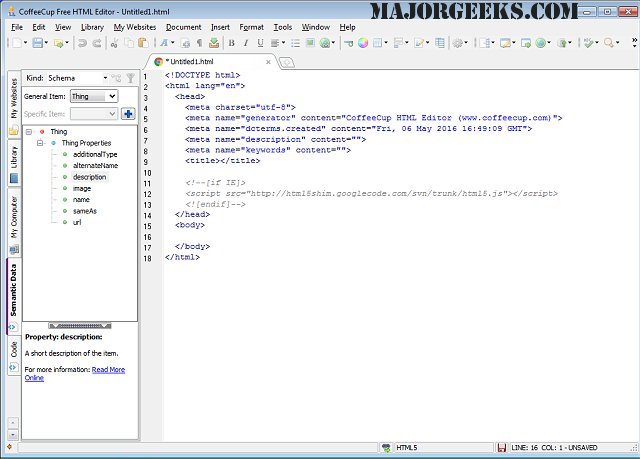Open the My Websites menu
Viewport: 640px width, 459px height.
tap(135, 27)
